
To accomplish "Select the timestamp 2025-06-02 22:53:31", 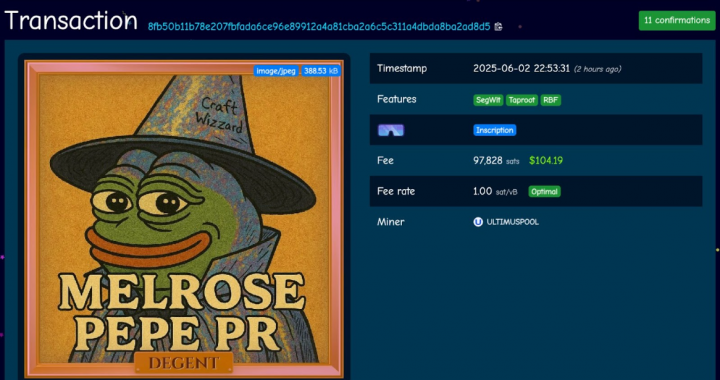I will (521, 69).
